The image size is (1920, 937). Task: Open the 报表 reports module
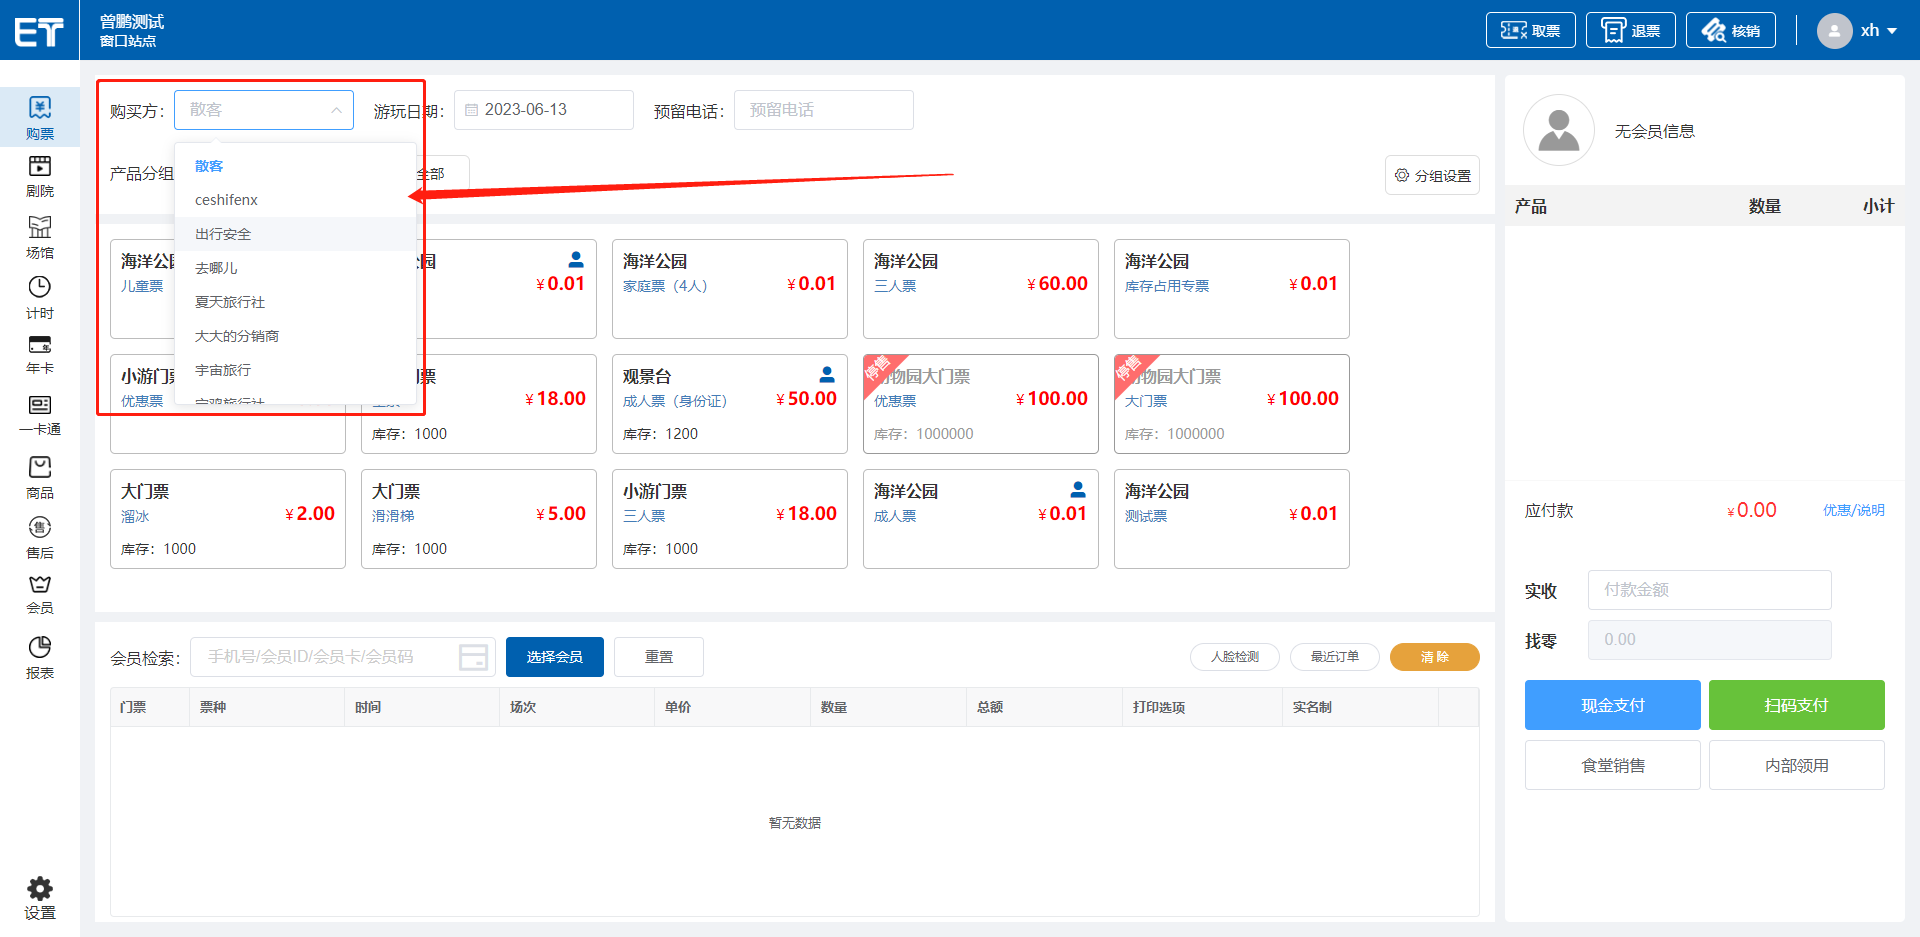(40, 657)
